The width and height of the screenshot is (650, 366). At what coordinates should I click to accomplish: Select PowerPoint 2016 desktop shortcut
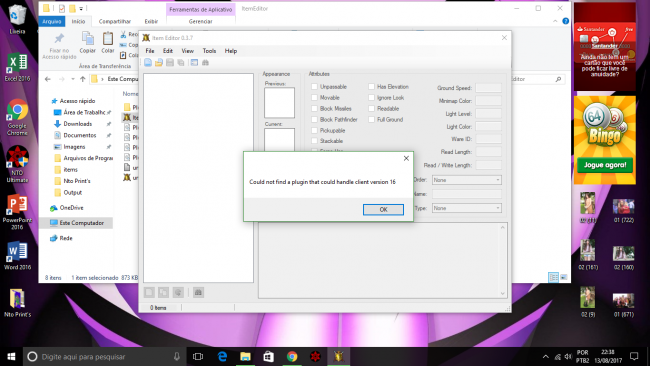pyautogui.click(x=17, y=211)
